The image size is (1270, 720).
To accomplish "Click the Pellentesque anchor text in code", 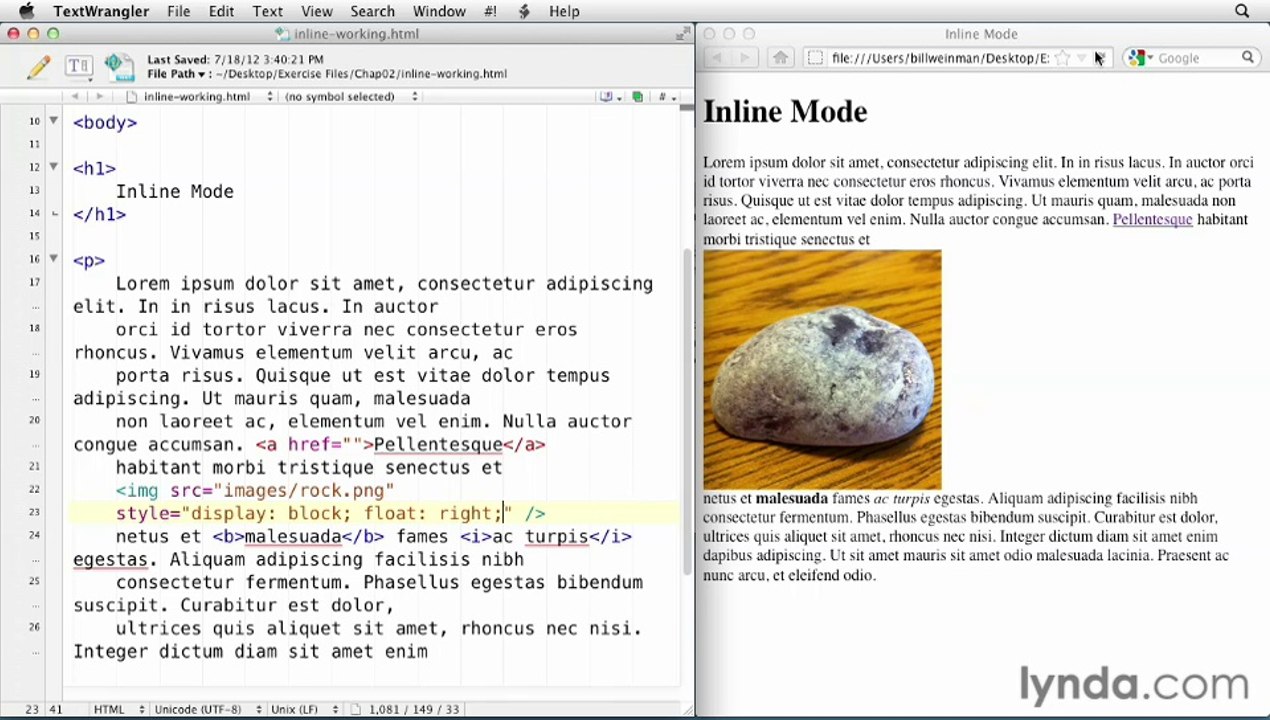I will pos(438,444).
